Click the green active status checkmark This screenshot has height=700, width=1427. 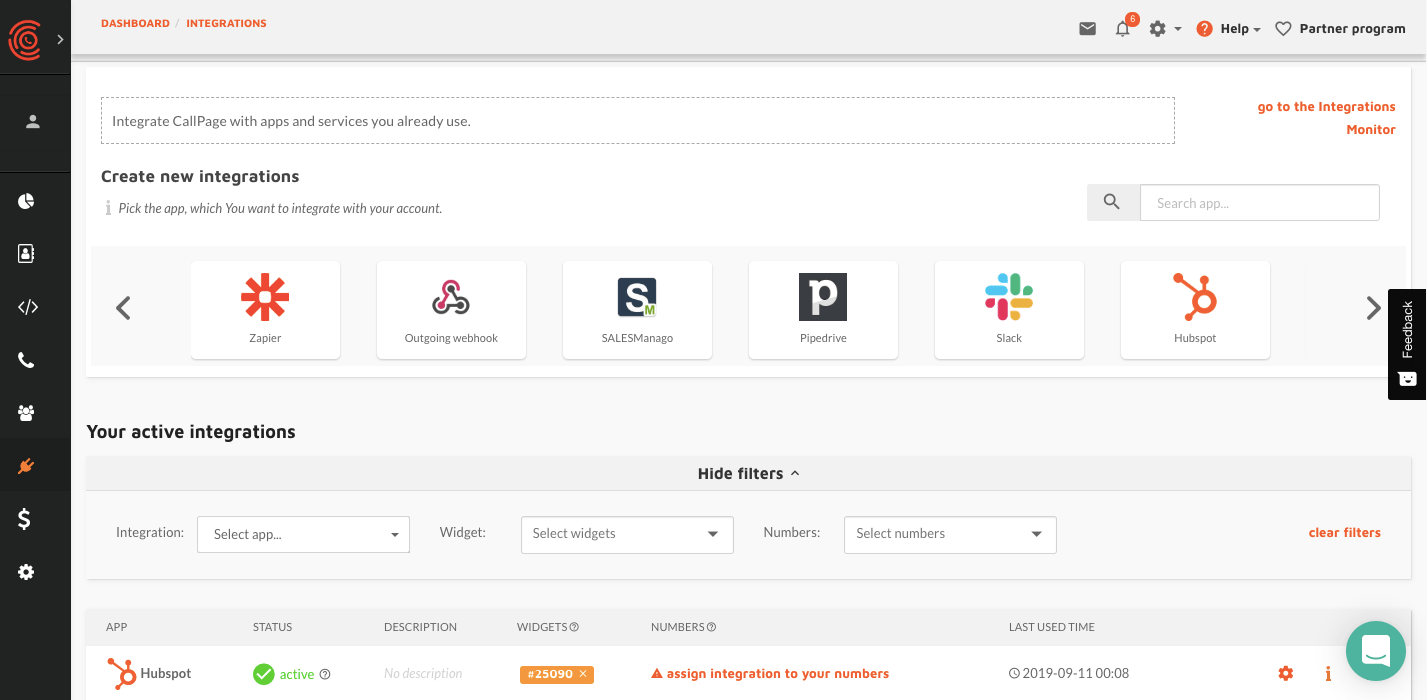pyautogui.click(x=264, y=674)
